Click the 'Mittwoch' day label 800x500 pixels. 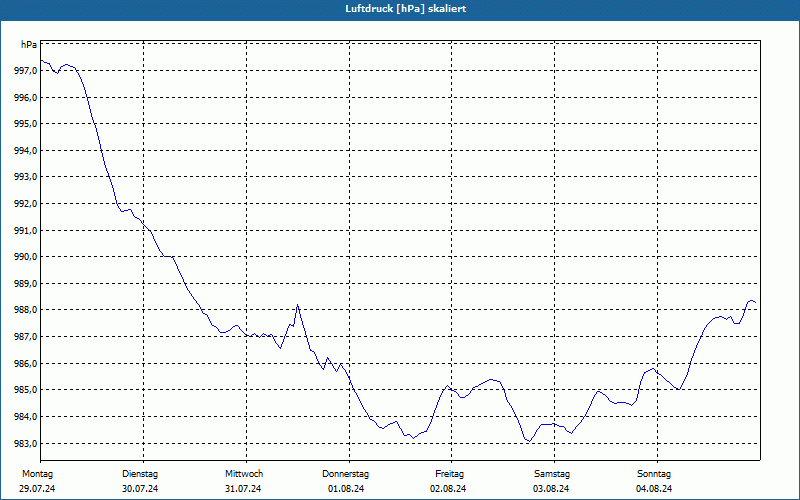click(x=244, y=474)
